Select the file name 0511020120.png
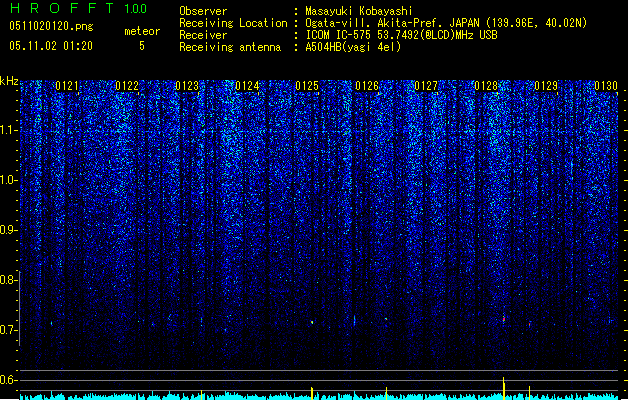629x400 pixels. point(51,26)
